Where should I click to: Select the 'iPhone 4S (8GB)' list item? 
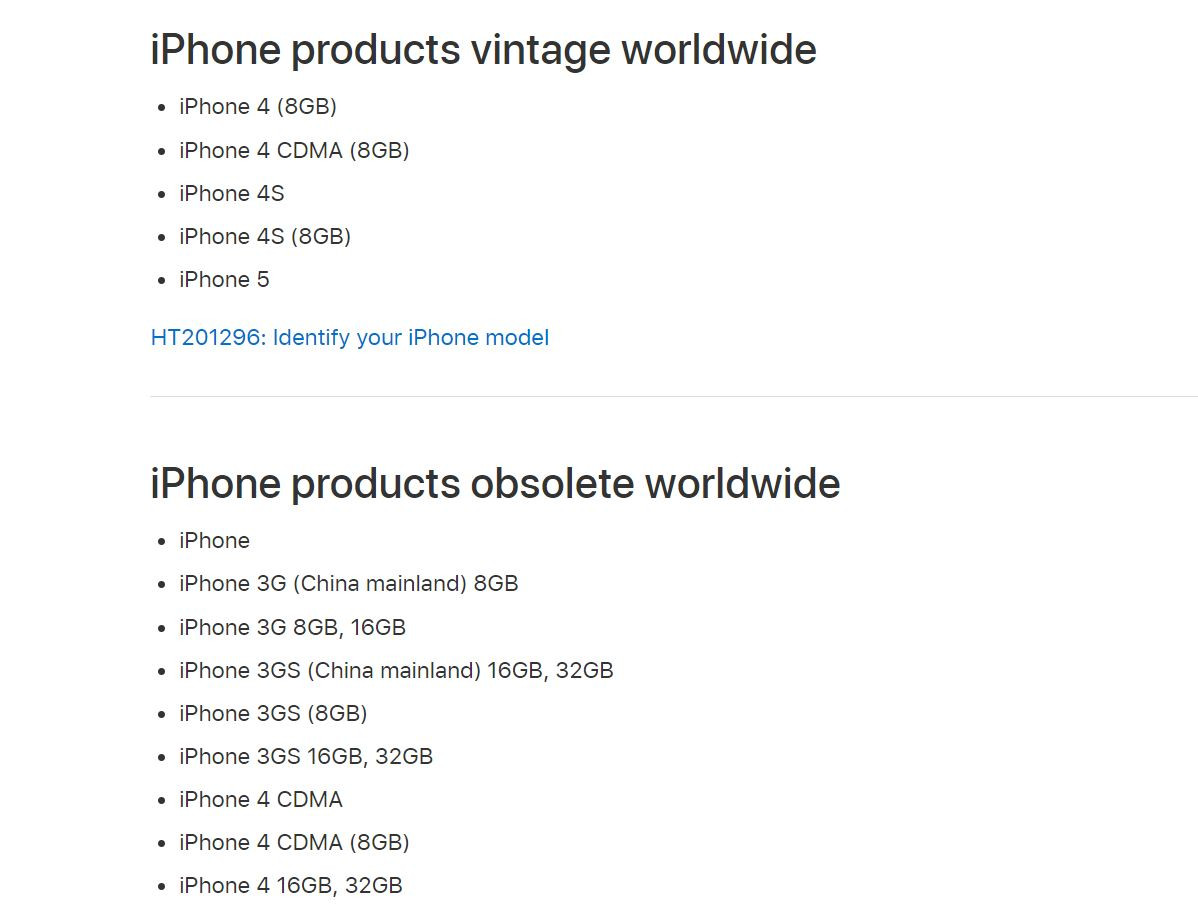pos(265,236)
